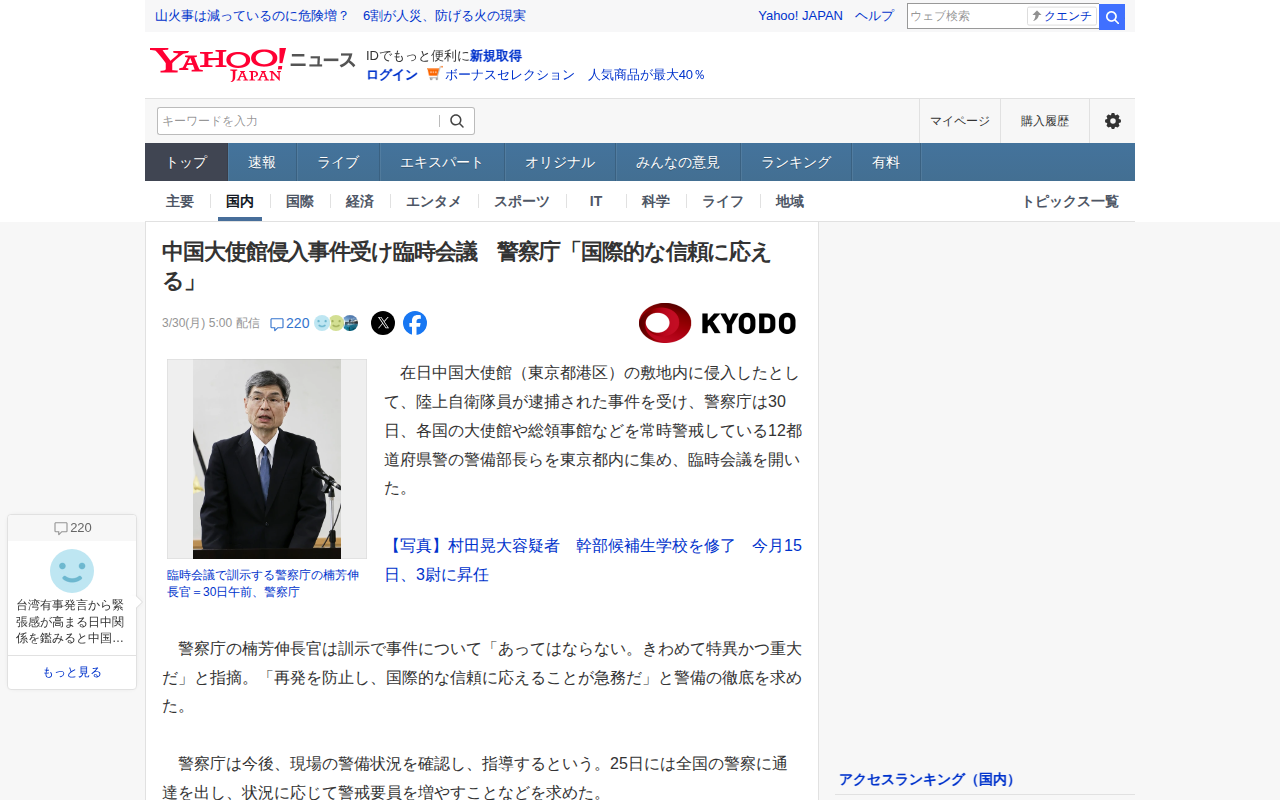Select the IT category

click(x=596, y=201)
